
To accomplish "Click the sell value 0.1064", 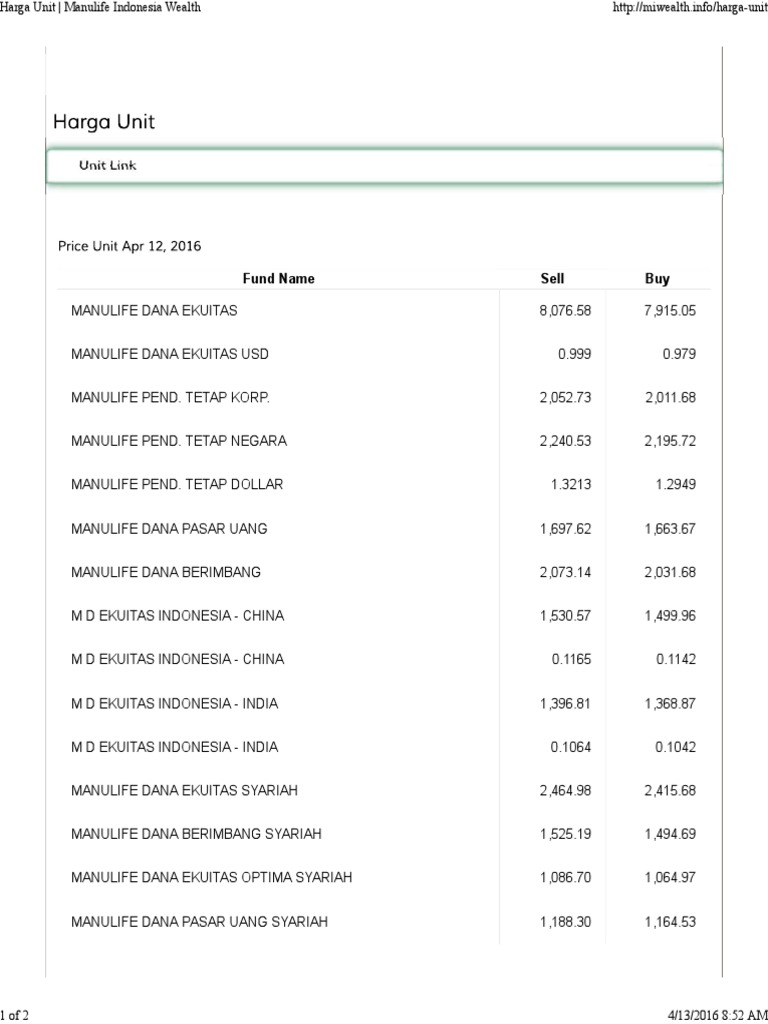I will (x=571, y=746).
